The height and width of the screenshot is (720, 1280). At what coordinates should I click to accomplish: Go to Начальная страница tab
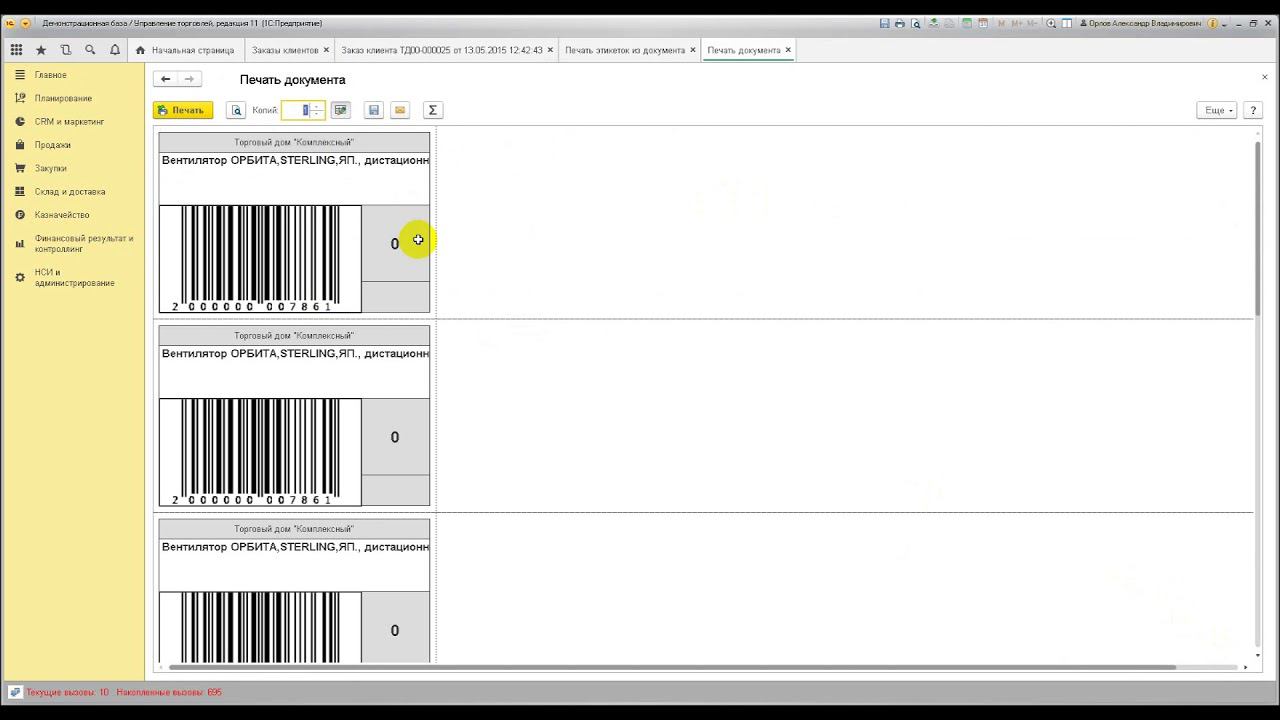186,50
